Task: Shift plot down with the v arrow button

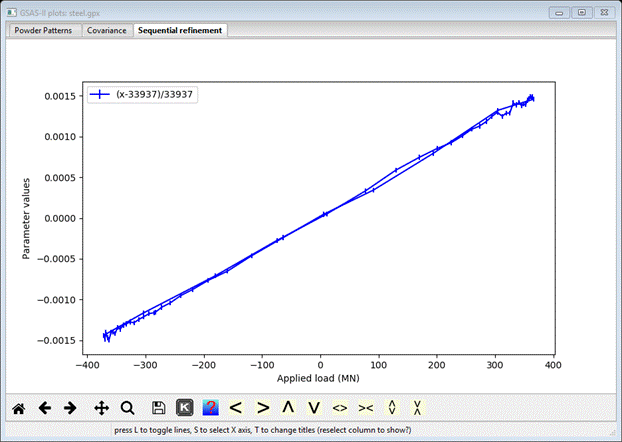Action: tap(314, 408)
